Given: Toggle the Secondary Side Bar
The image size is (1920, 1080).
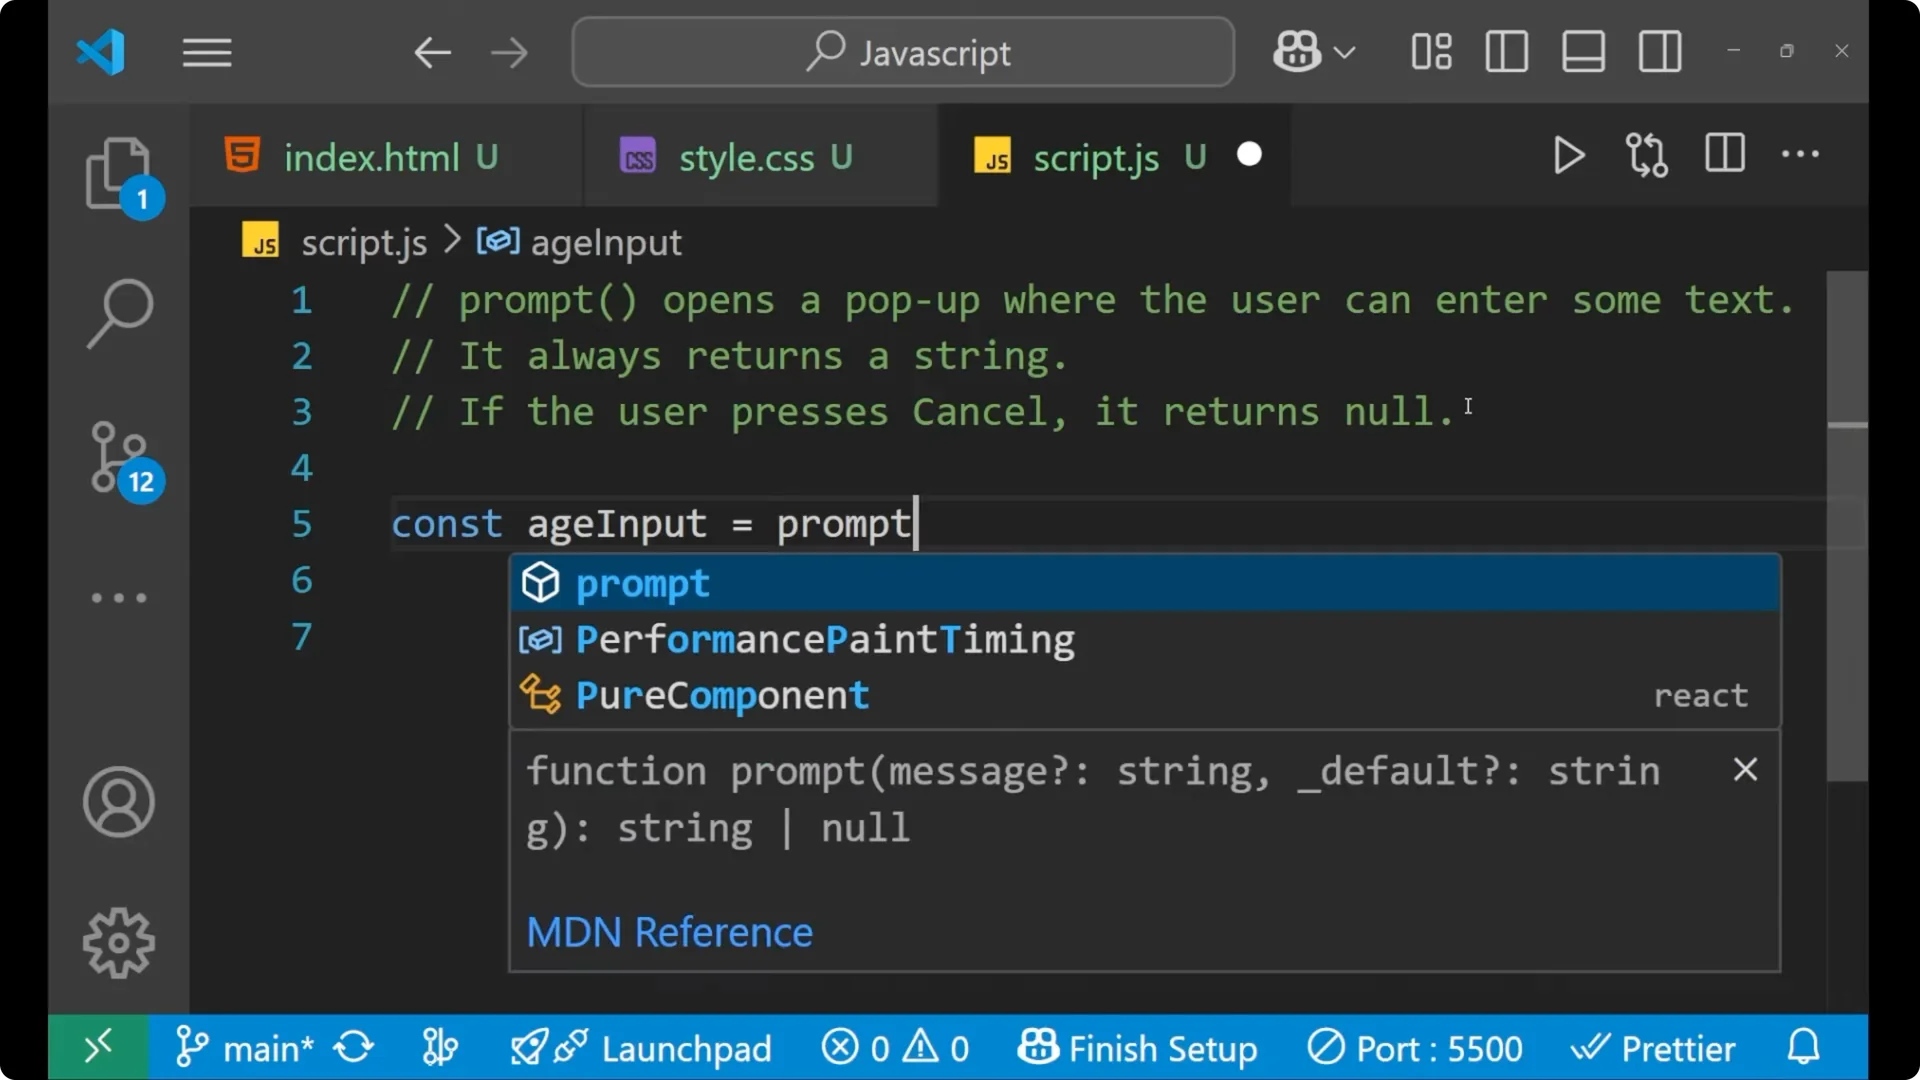Looking at the screenshot, I should [1659, 51].
